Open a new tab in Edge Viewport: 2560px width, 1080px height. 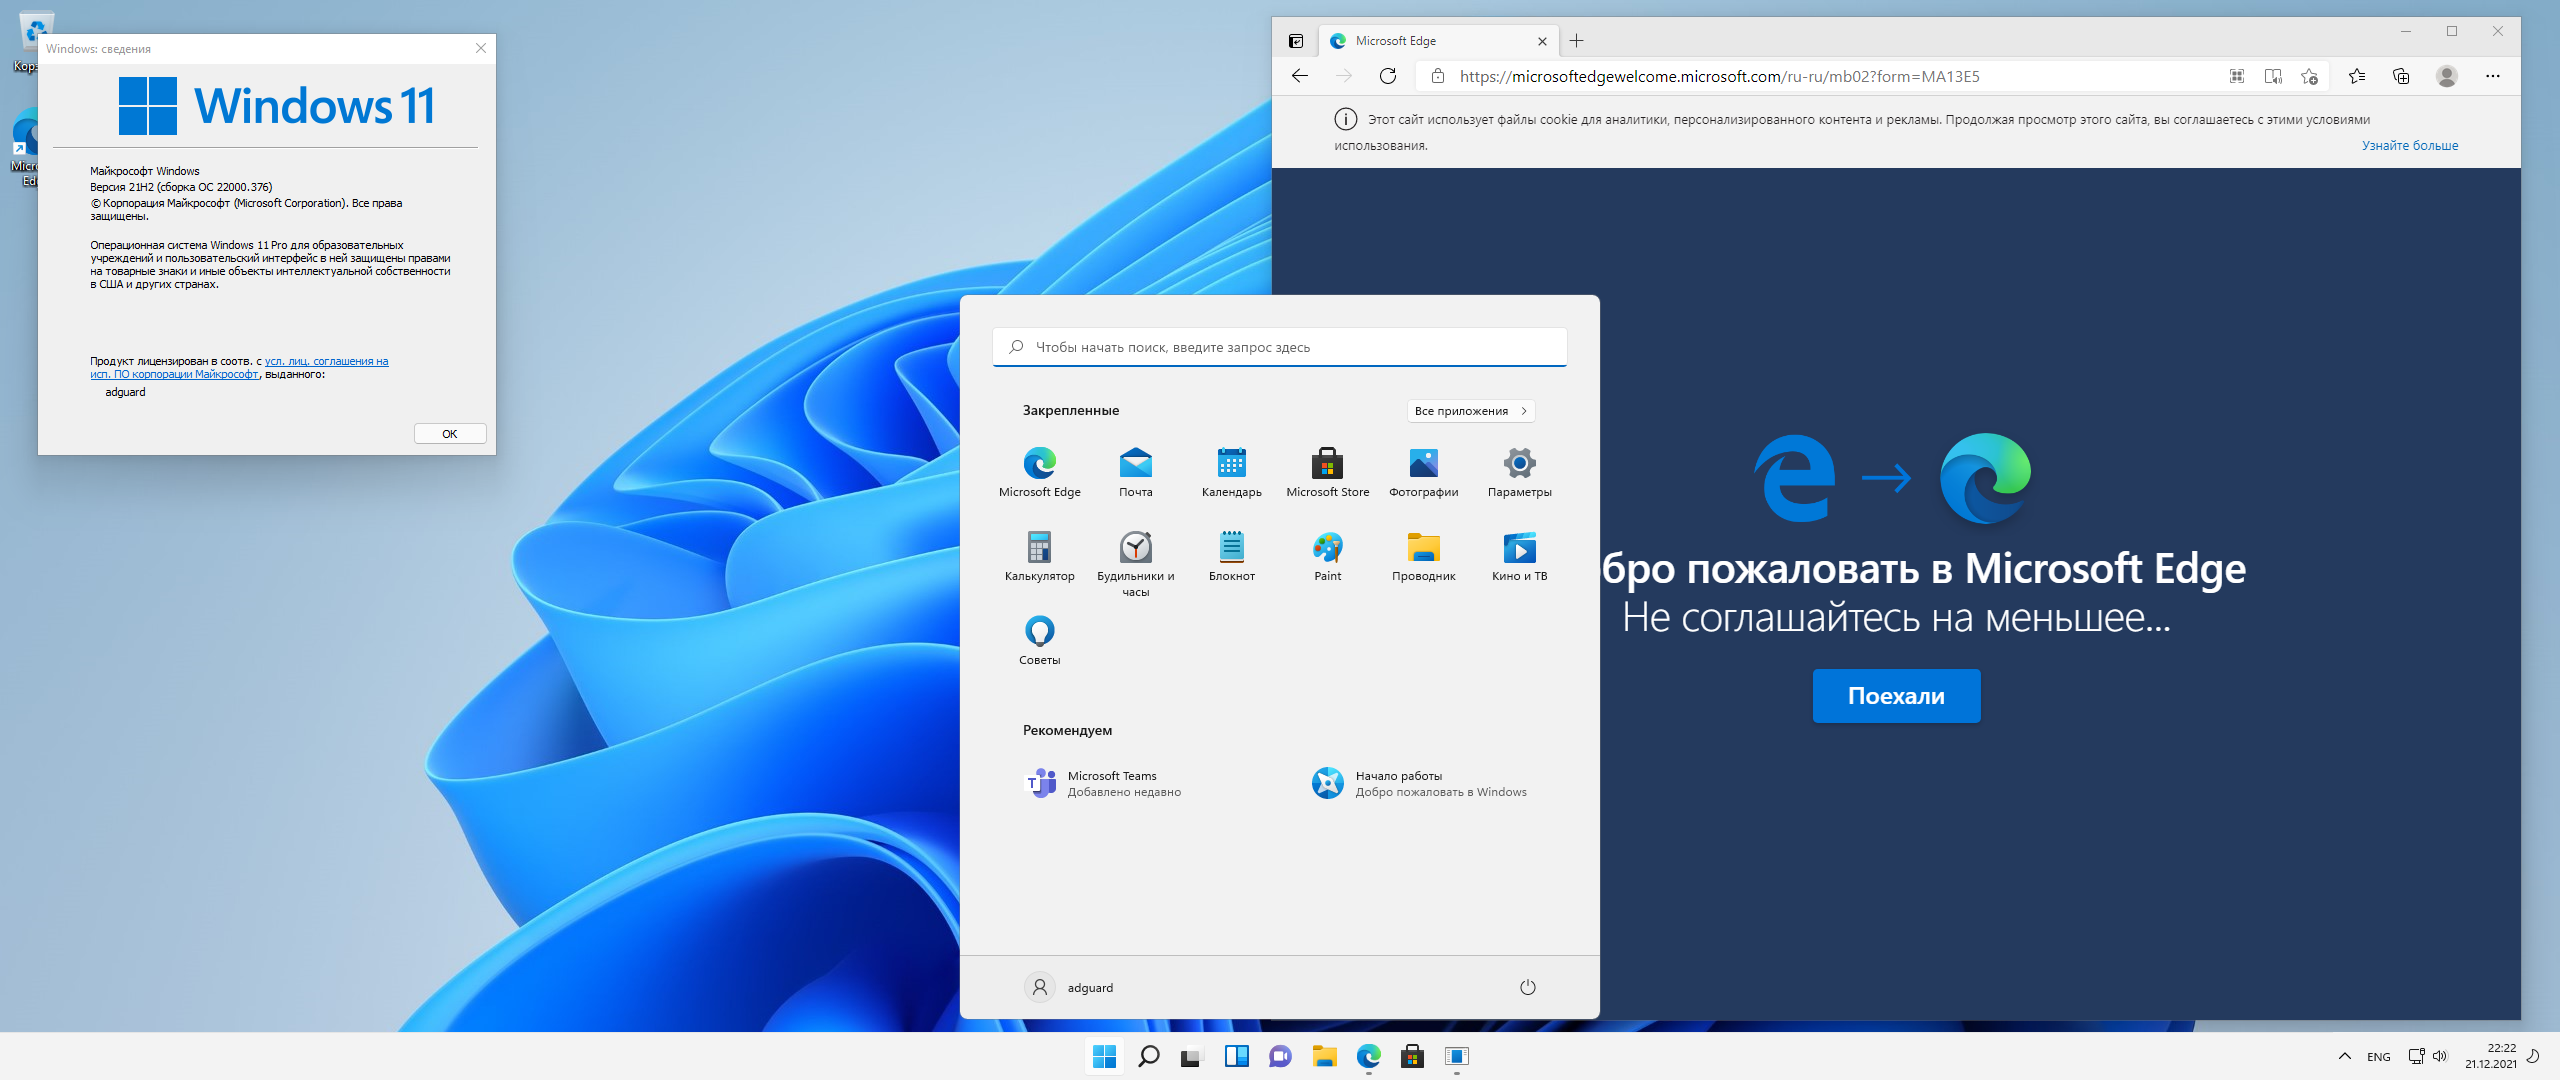coord(1576,41)
